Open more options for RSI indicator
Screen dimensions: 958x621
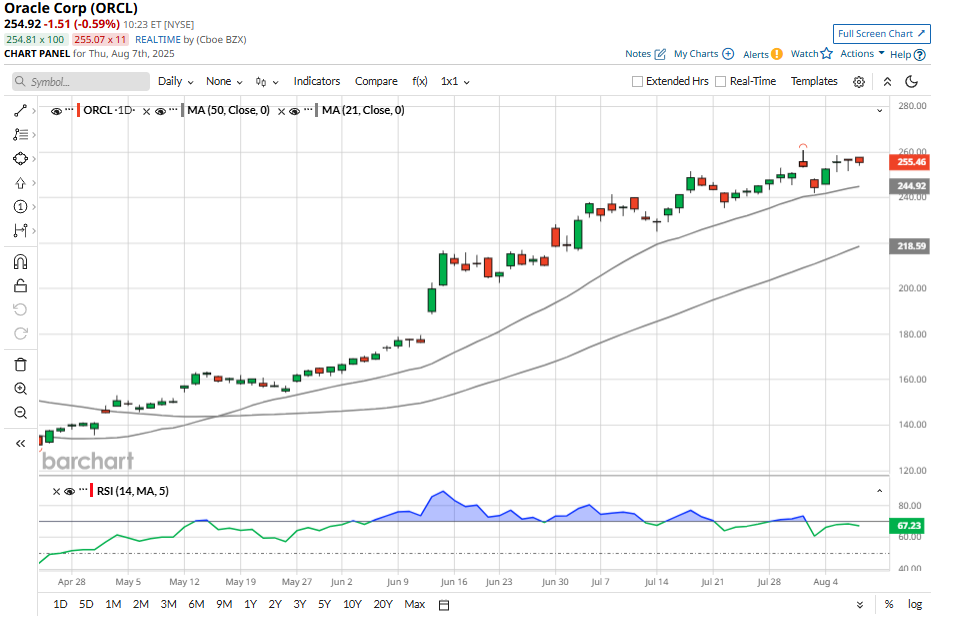83,490
